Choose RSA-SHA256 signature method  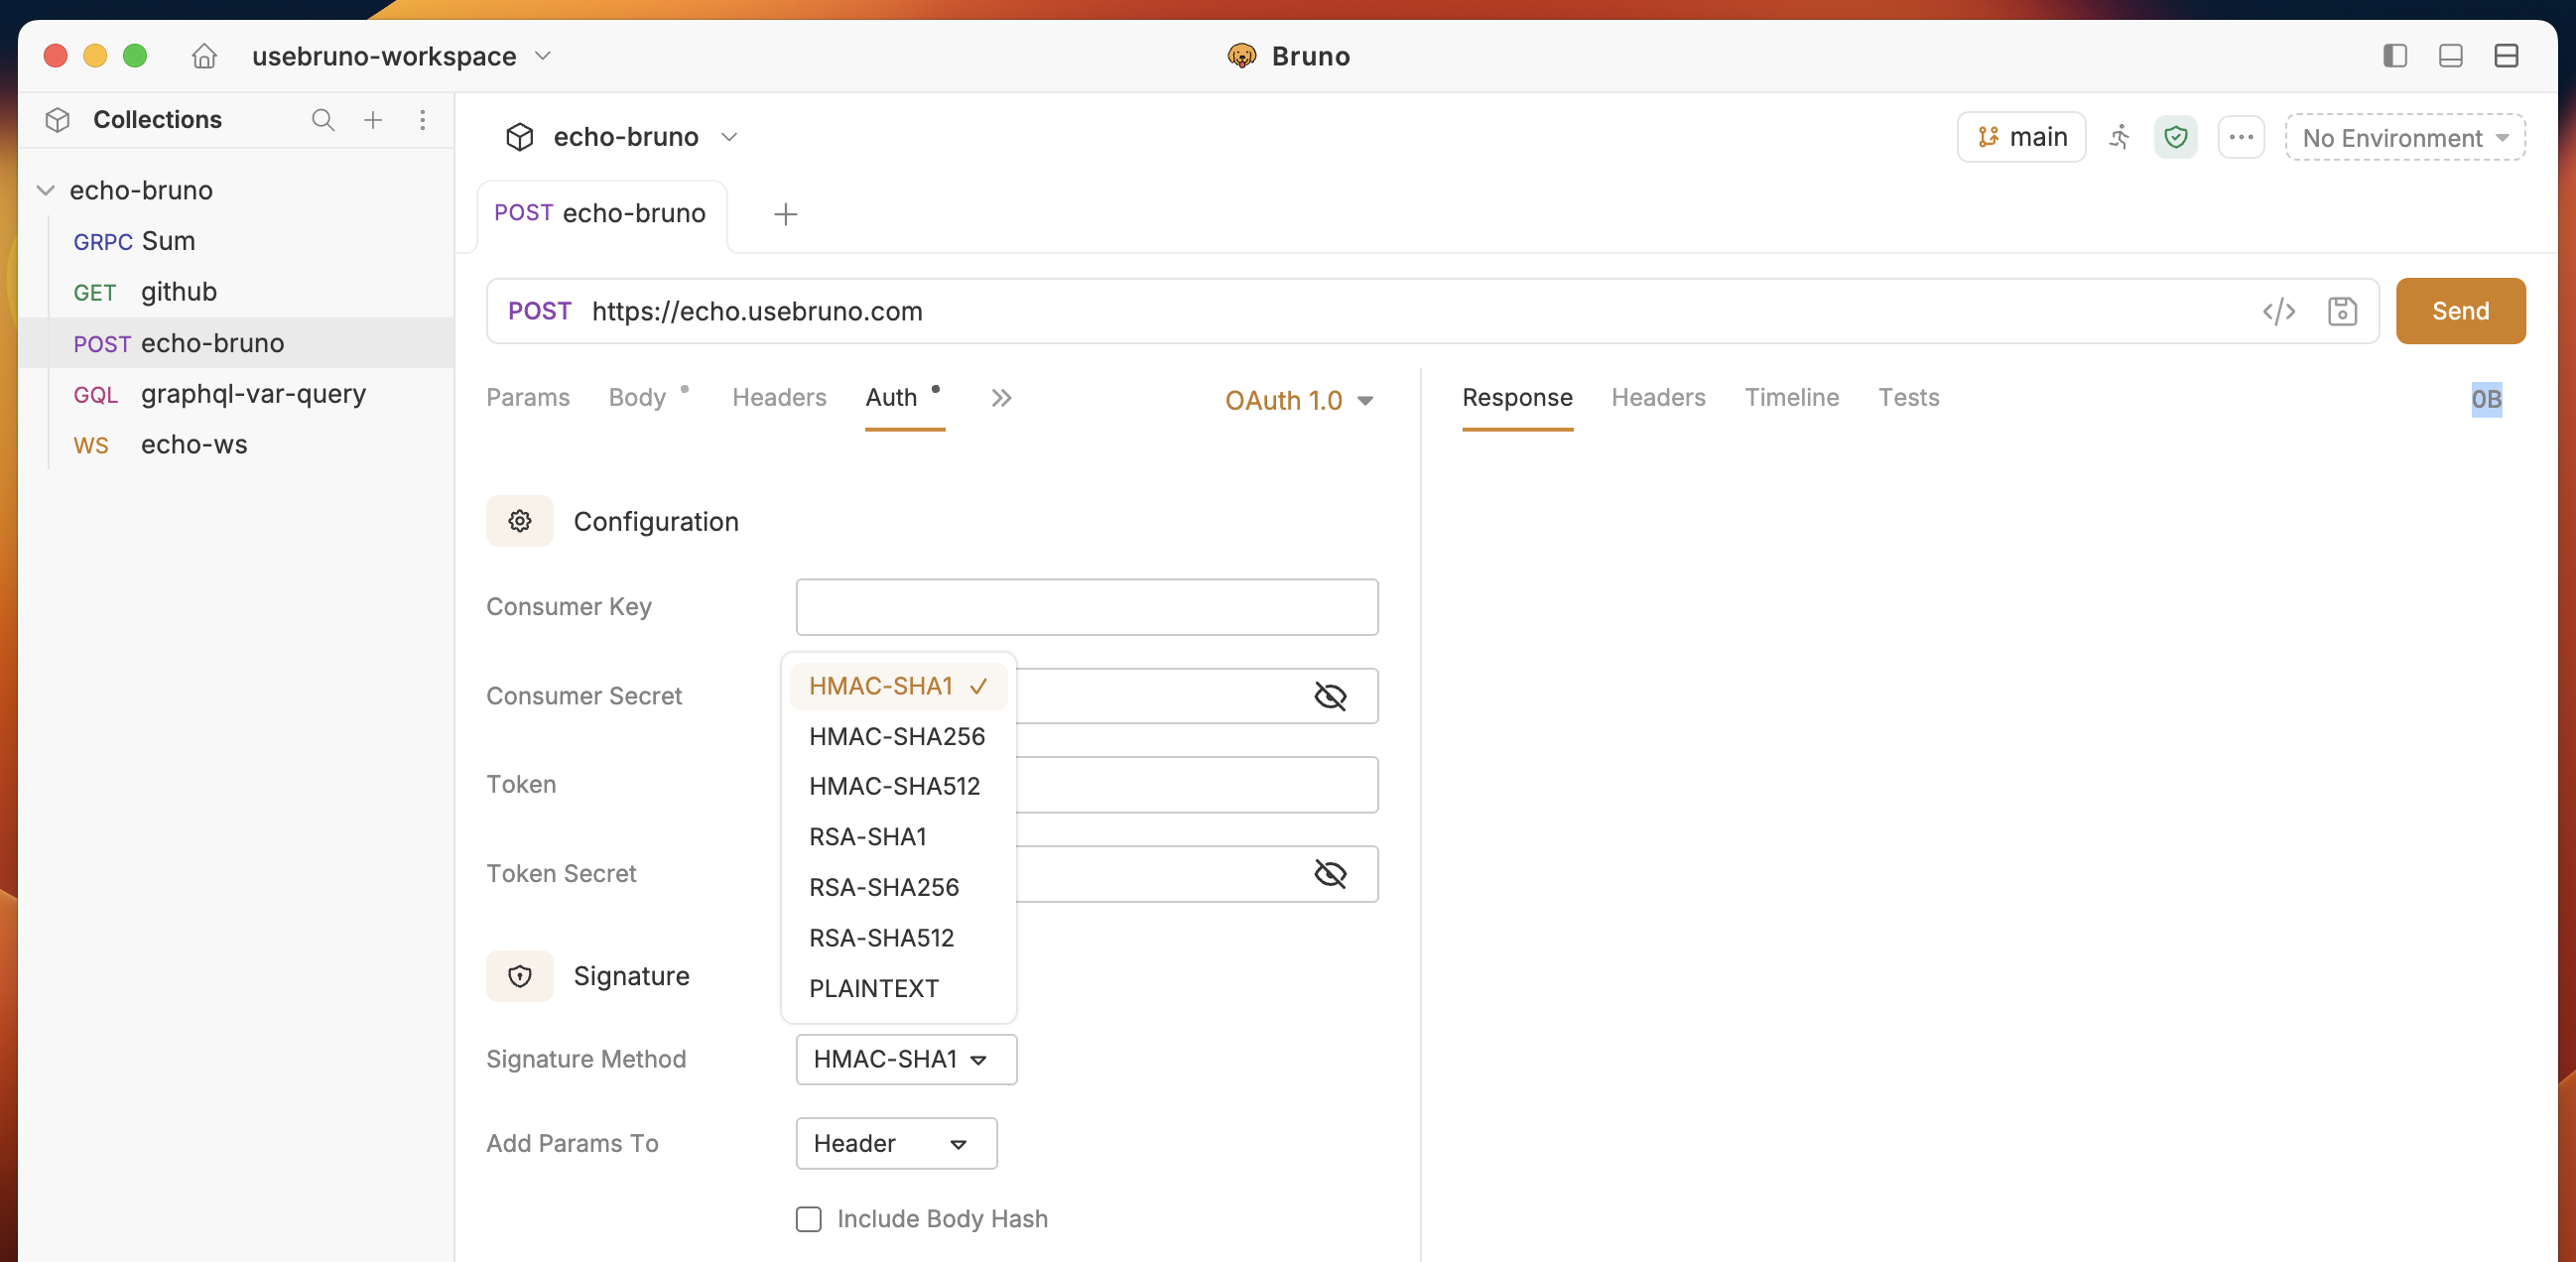898,887
